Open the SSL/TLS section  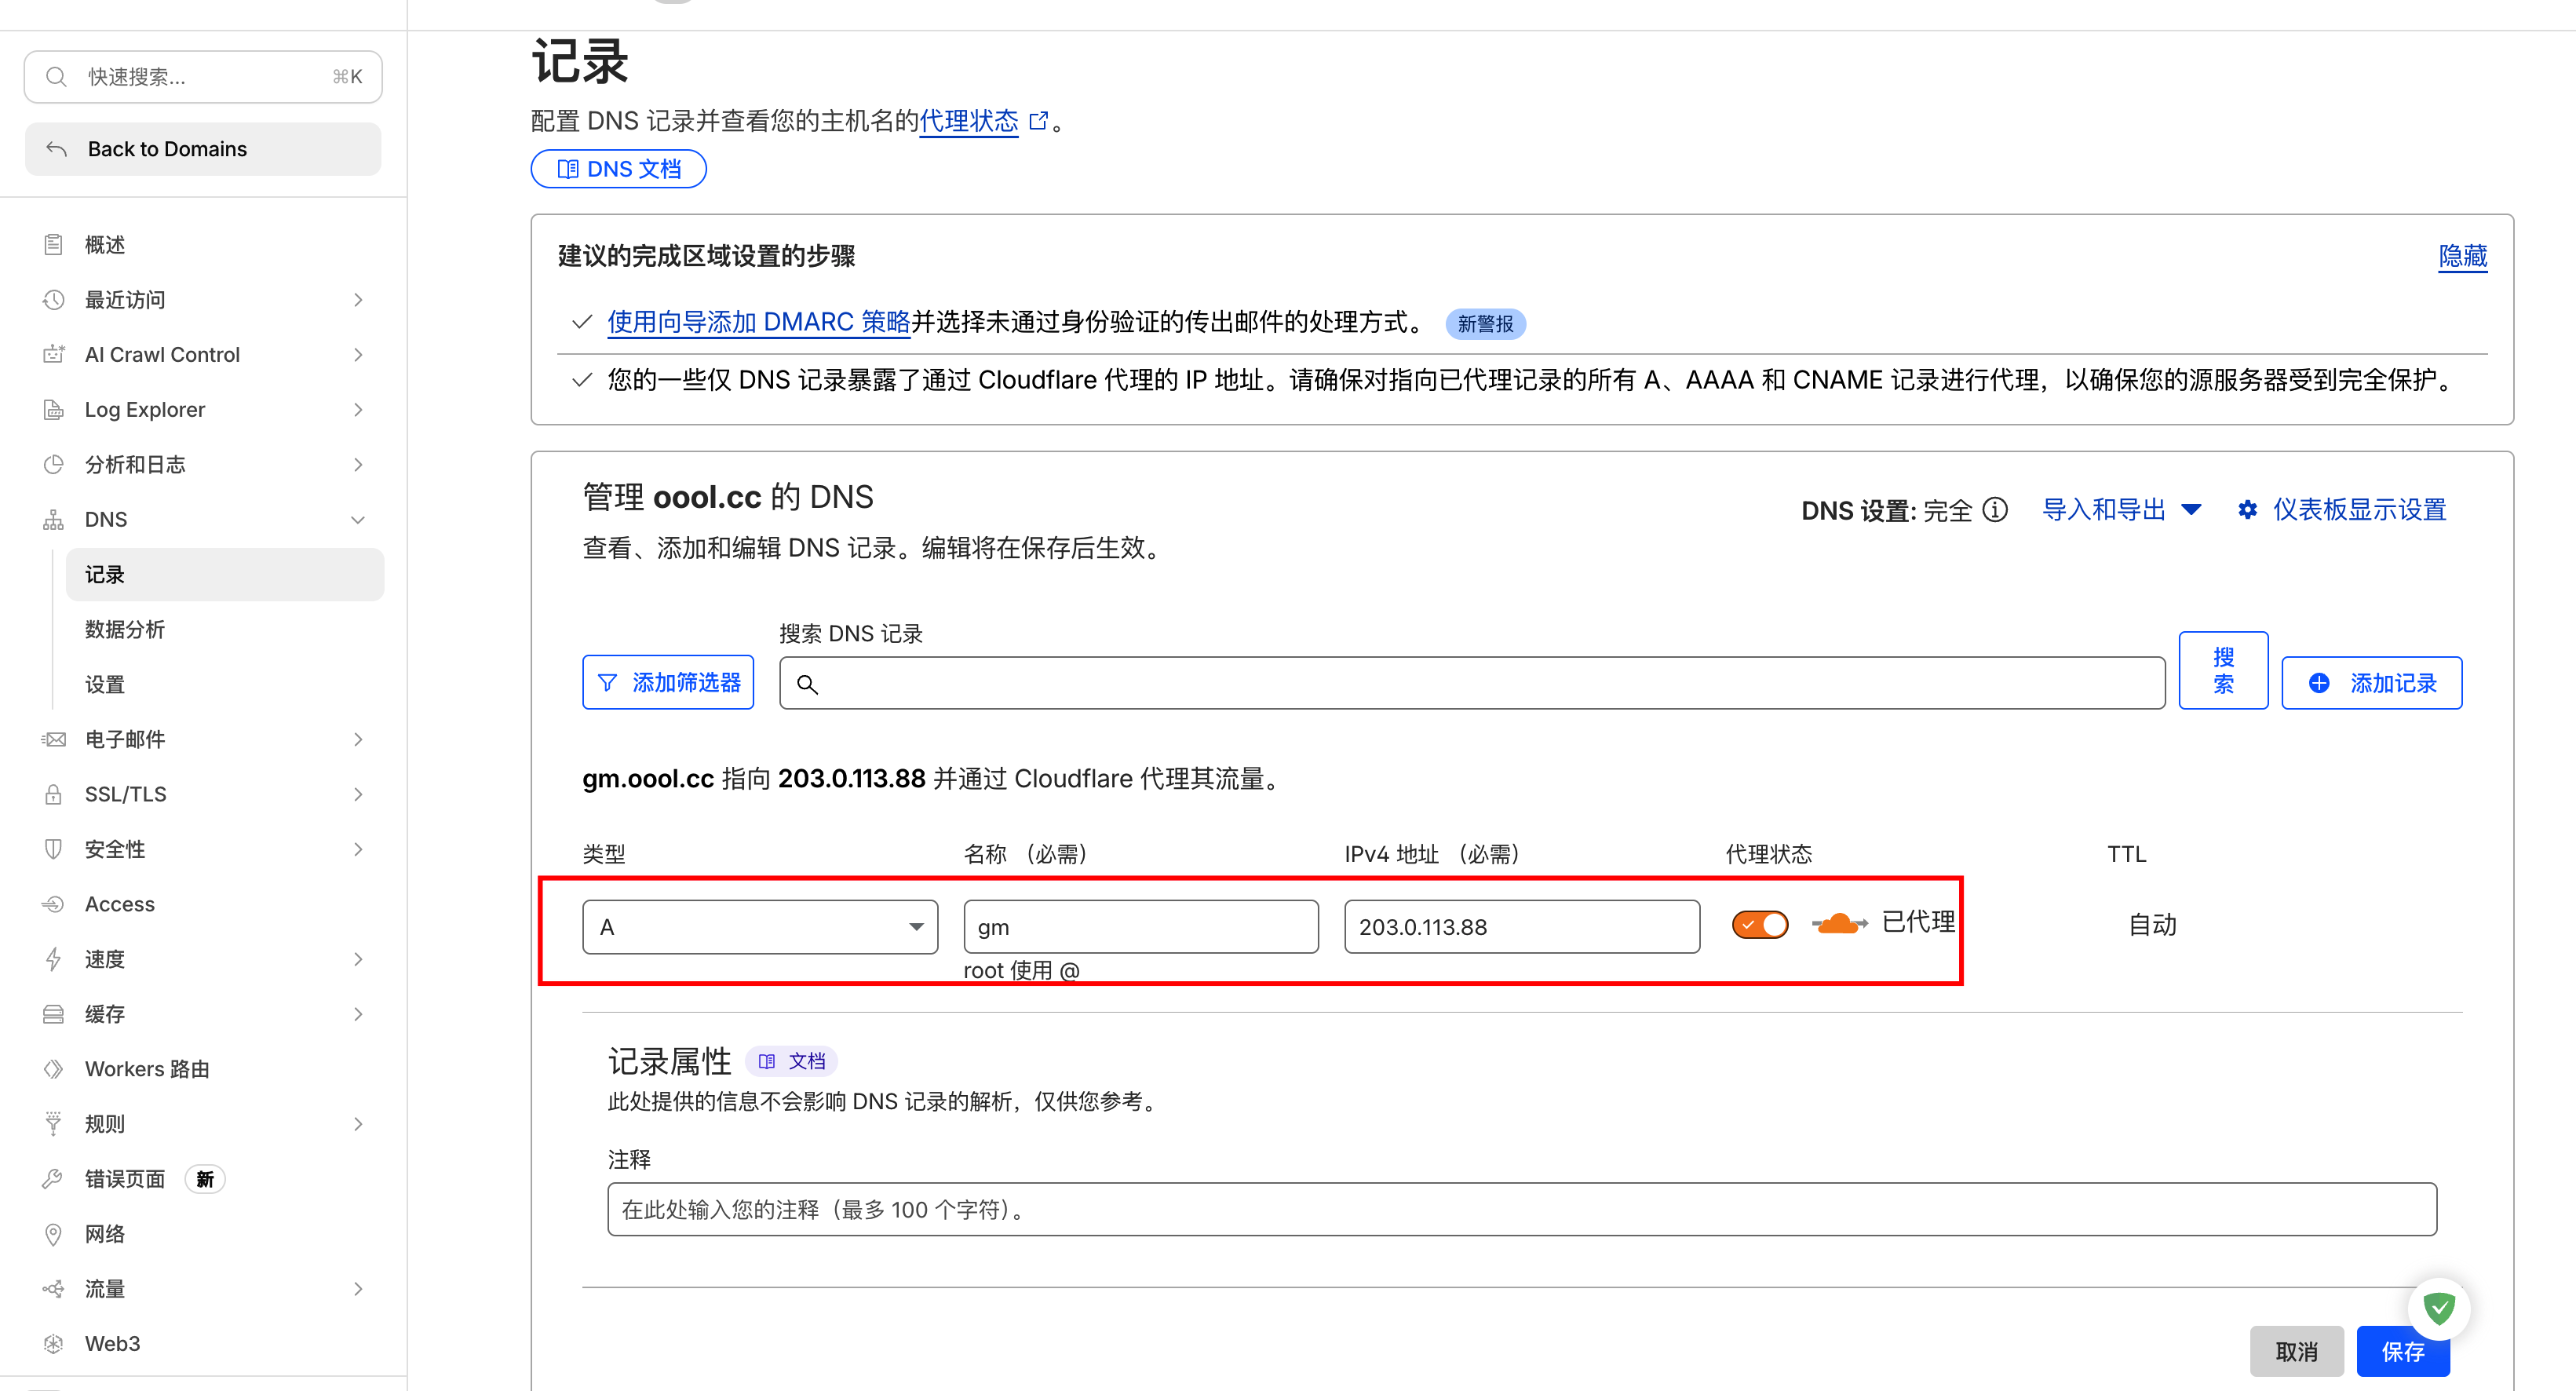125,793
